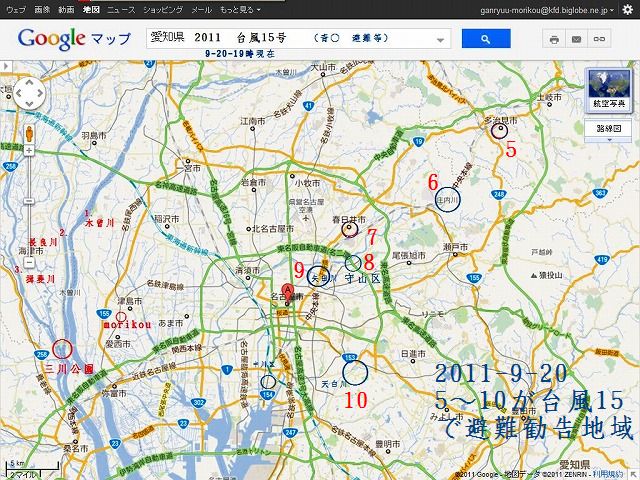Expand the 路線図 layer dropdown arrow

(610, 140)
